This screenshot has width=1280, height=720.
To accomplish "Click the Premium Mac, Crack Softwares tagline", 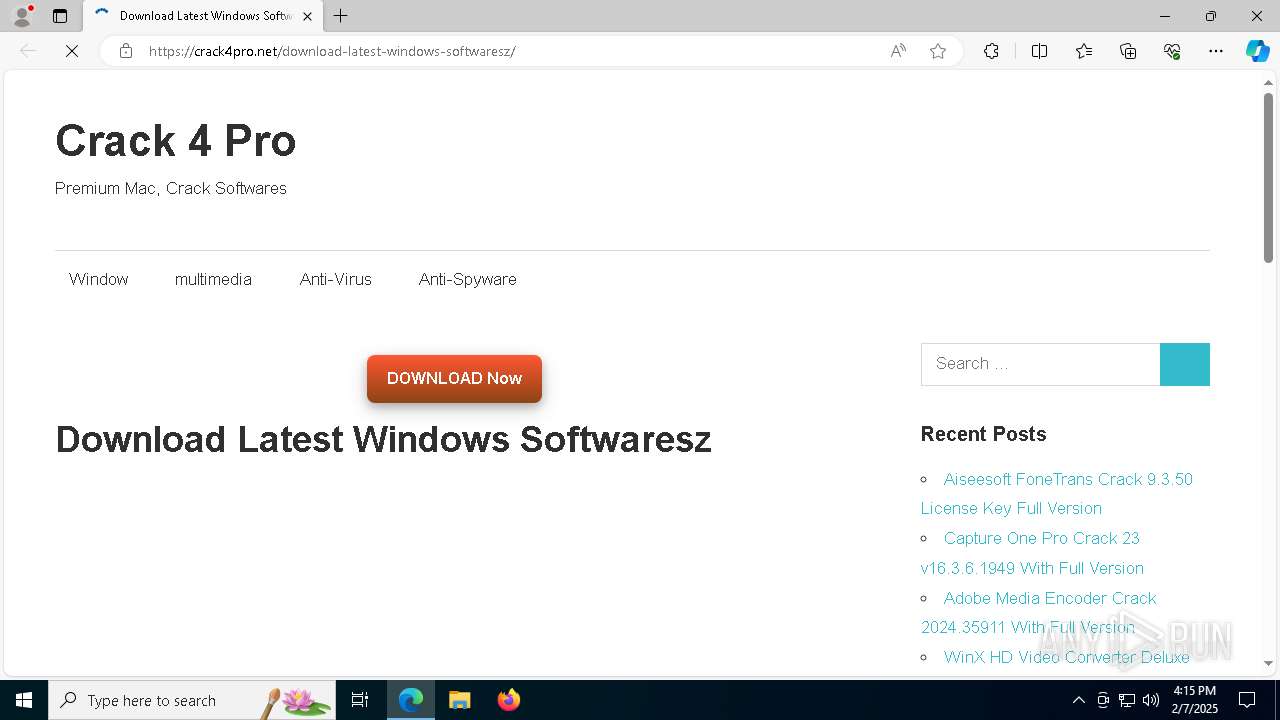I will [171, 188].
